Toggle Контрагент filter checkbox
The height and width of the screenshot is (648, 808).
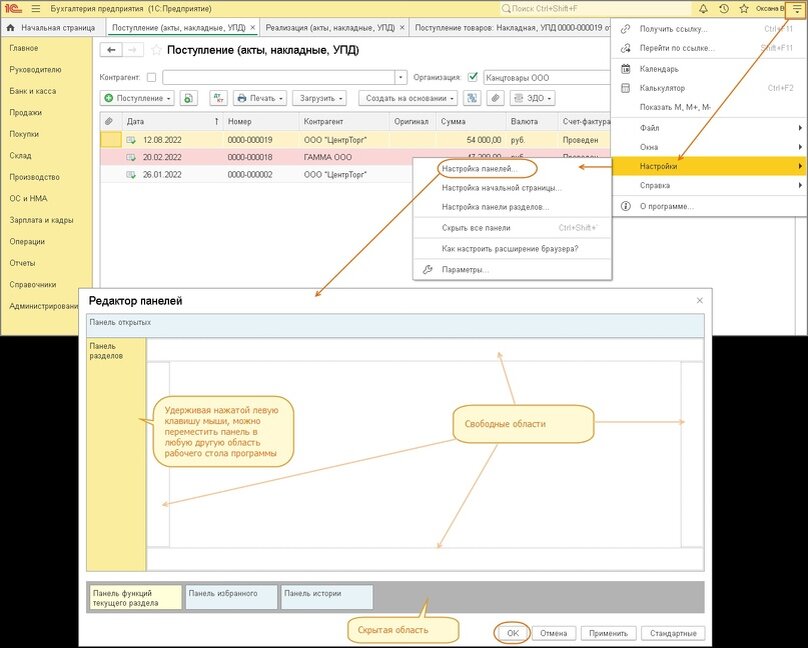point(151,77)
